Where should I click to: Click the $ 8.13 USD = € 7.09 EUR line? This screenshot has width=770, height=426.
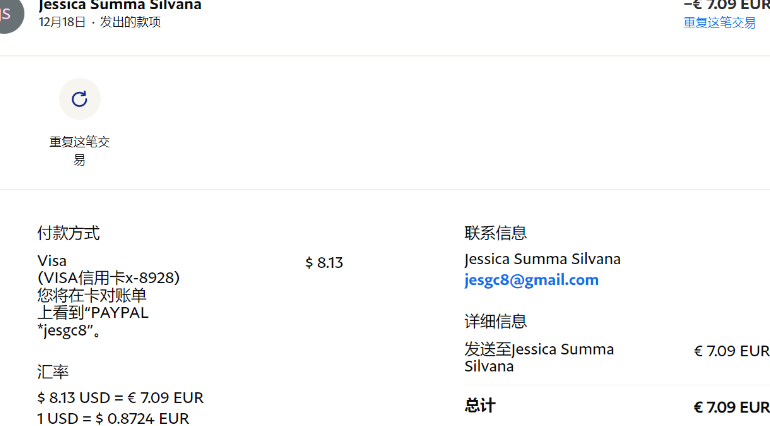[120, 398]
